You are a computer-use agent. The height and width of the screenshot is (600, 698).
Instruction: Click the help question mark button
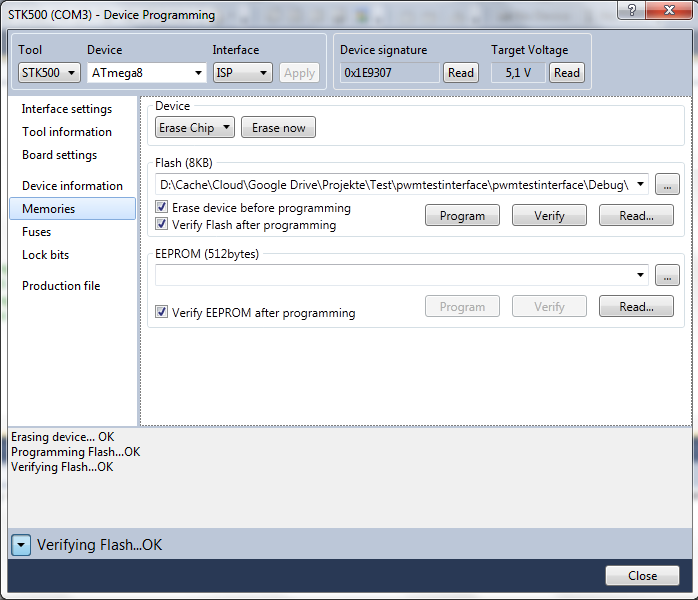[631, 10]
